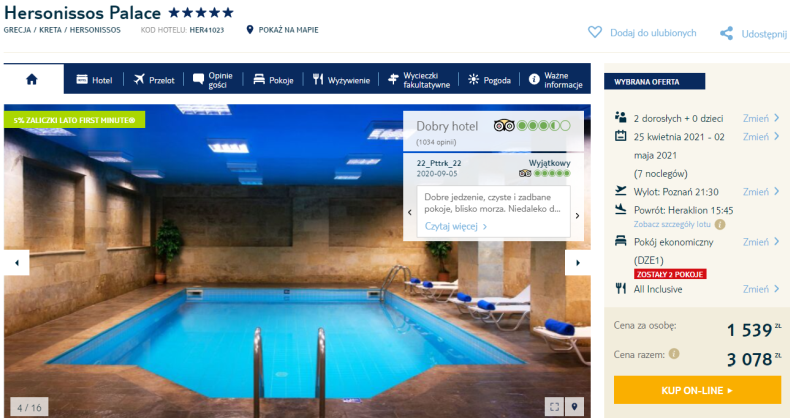This screenshot has height=418, width=790.
Task: Switch to Wyżywienie tab
Action: pyautogui.click(x=341, y=80)
